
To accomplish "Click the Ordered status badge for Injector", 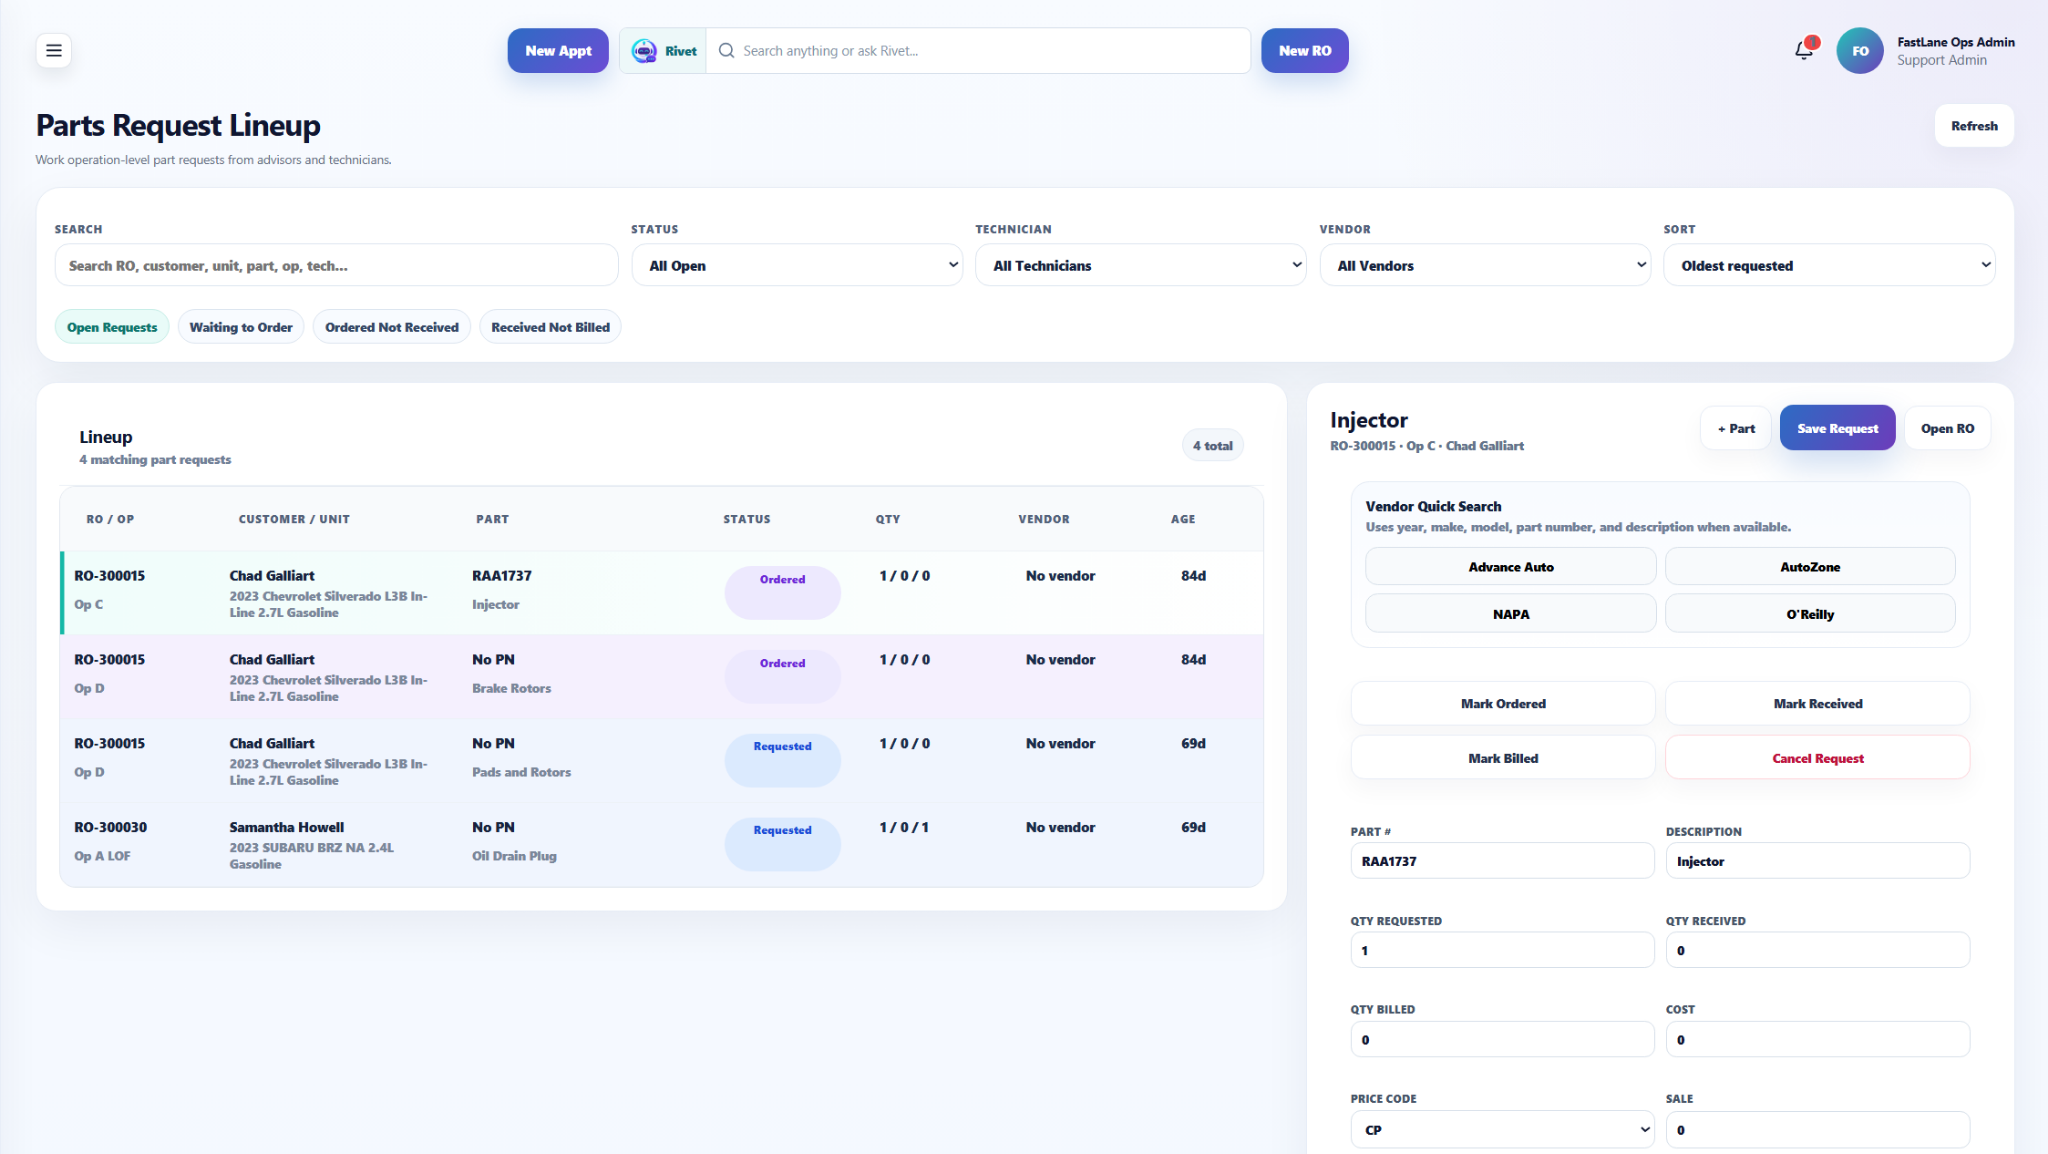I will [x=782, y=592].
